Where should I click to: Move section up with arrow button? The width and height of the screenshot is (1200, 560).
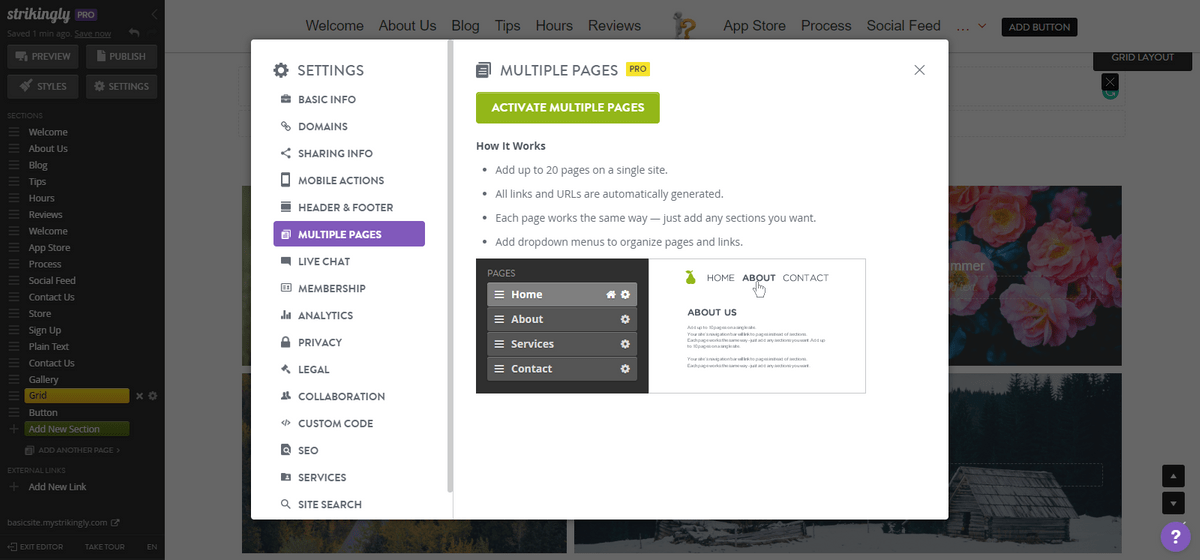pos(1174,475)
